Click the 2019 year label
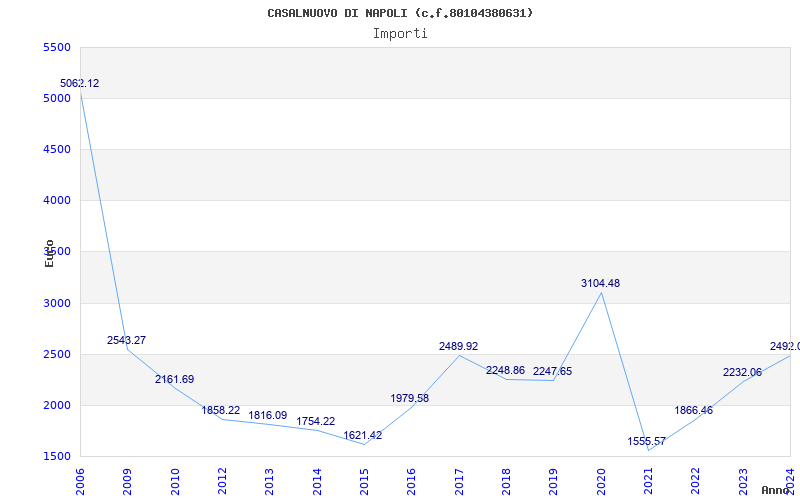The width and height of the screenshot is (800, 500). (x=553, y=481)
